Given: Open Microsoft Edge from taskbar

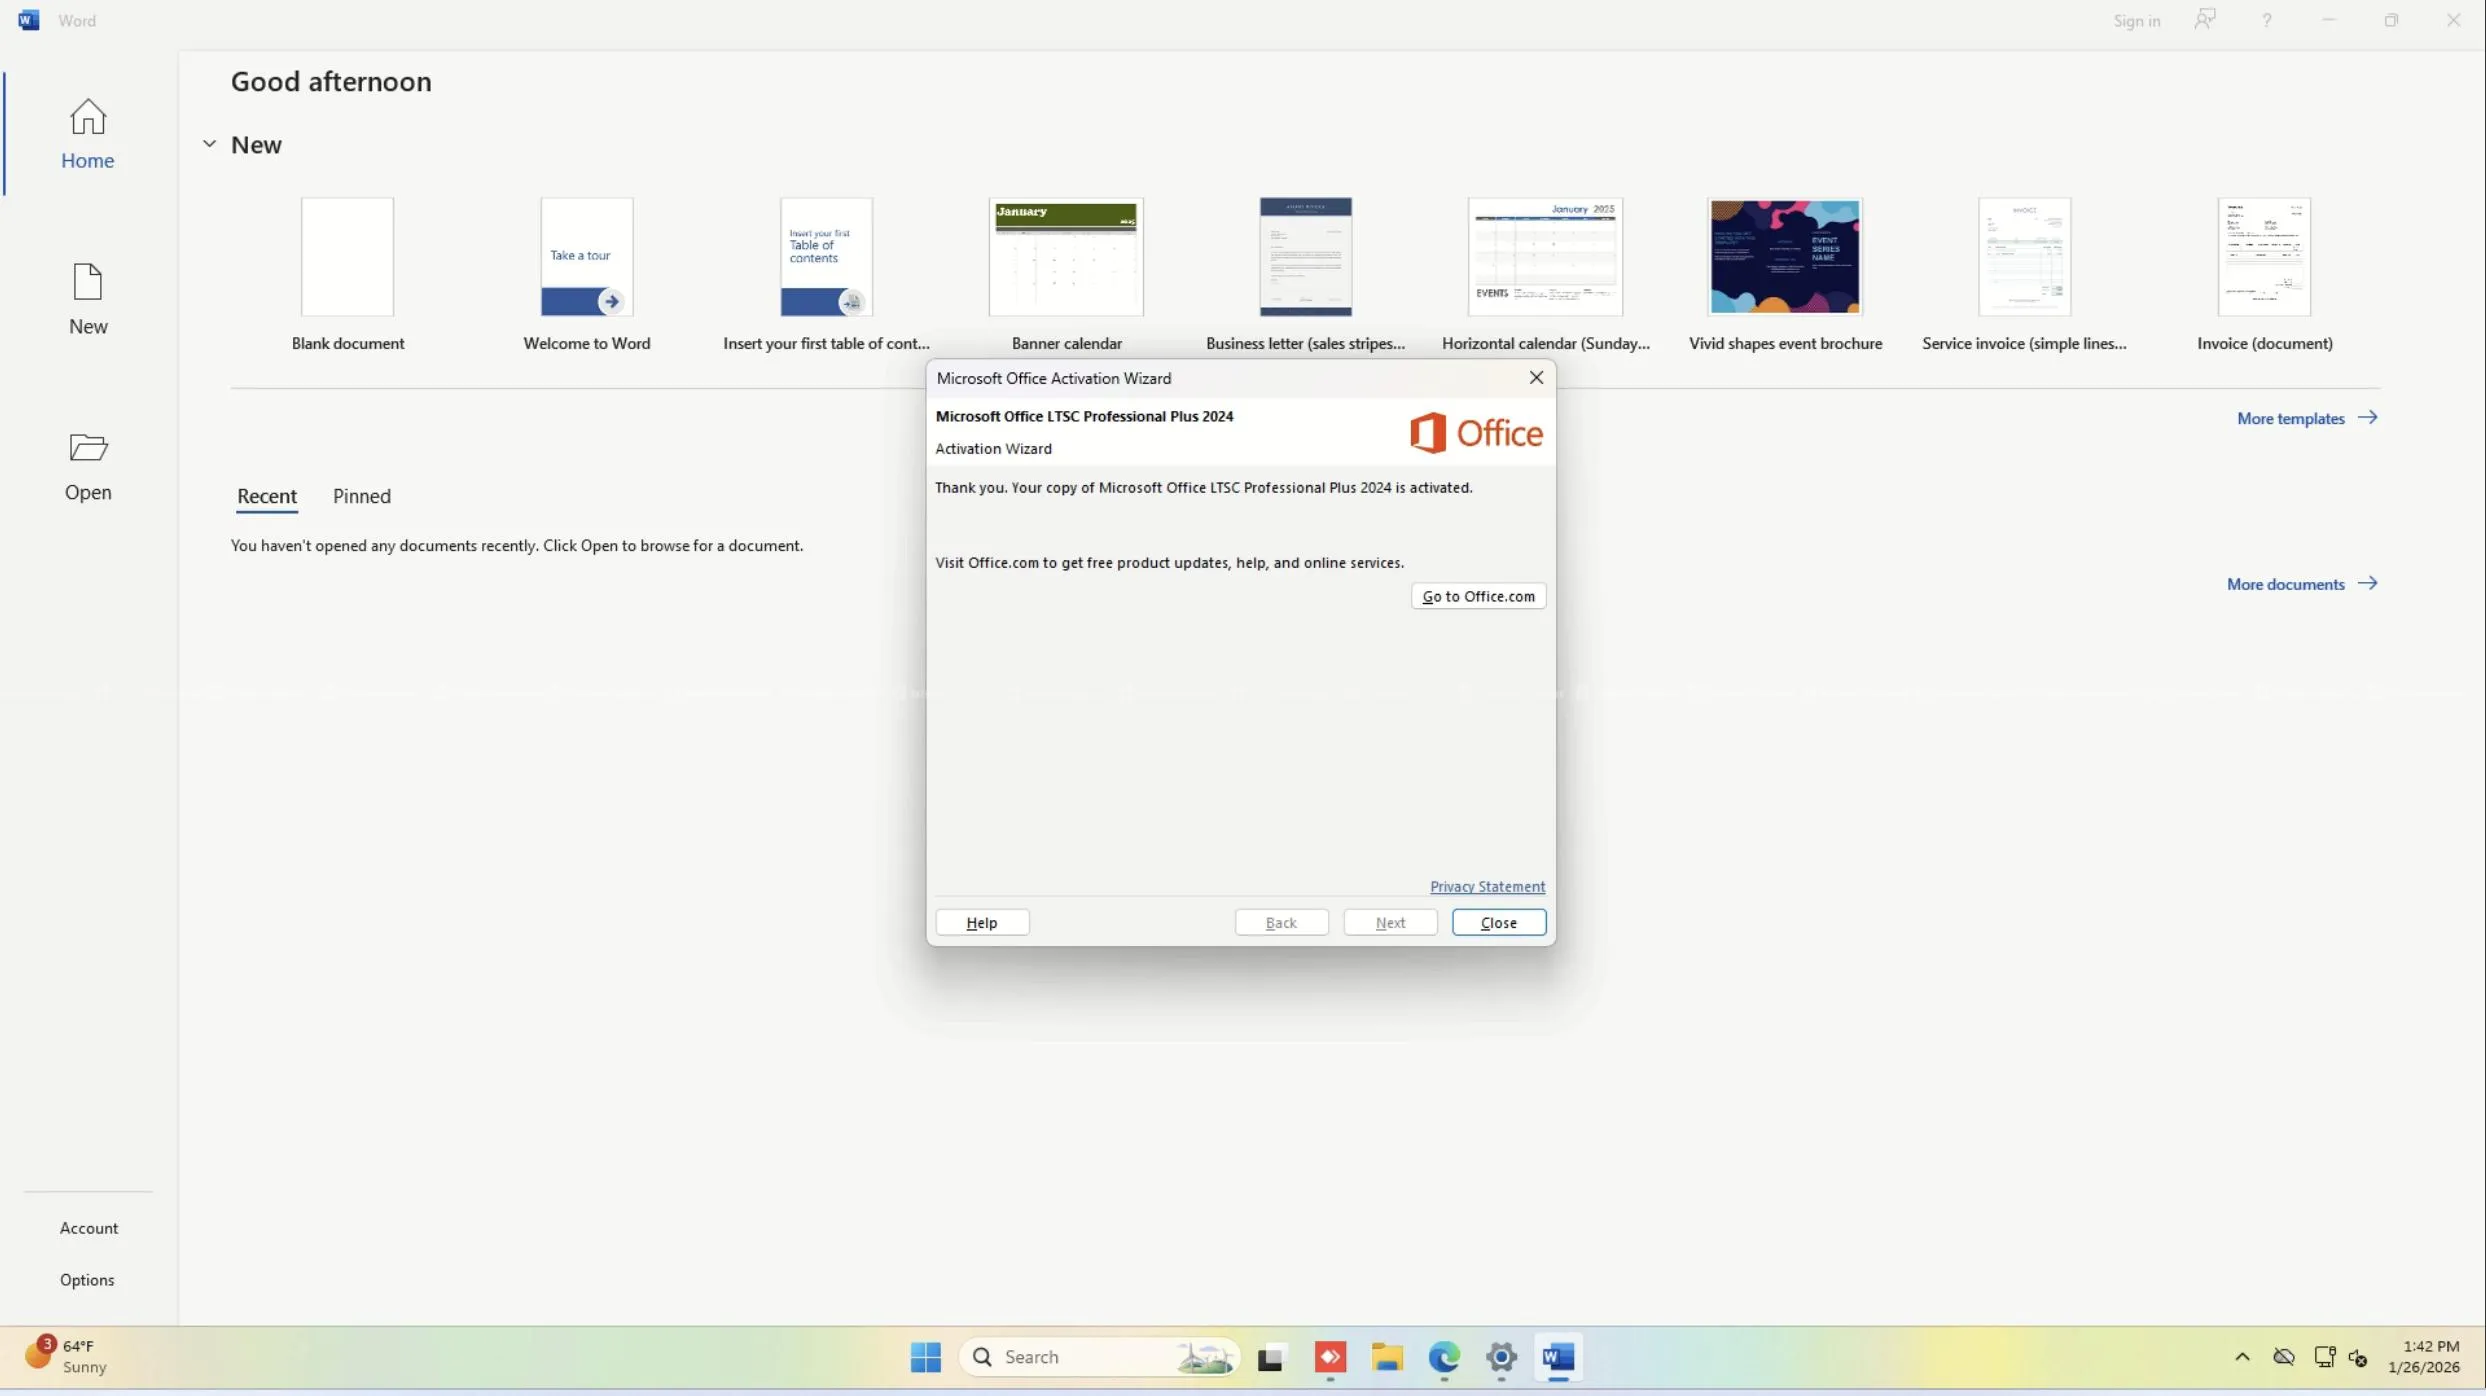Looking at the screenshot, I should (x=1444, y=1357).
